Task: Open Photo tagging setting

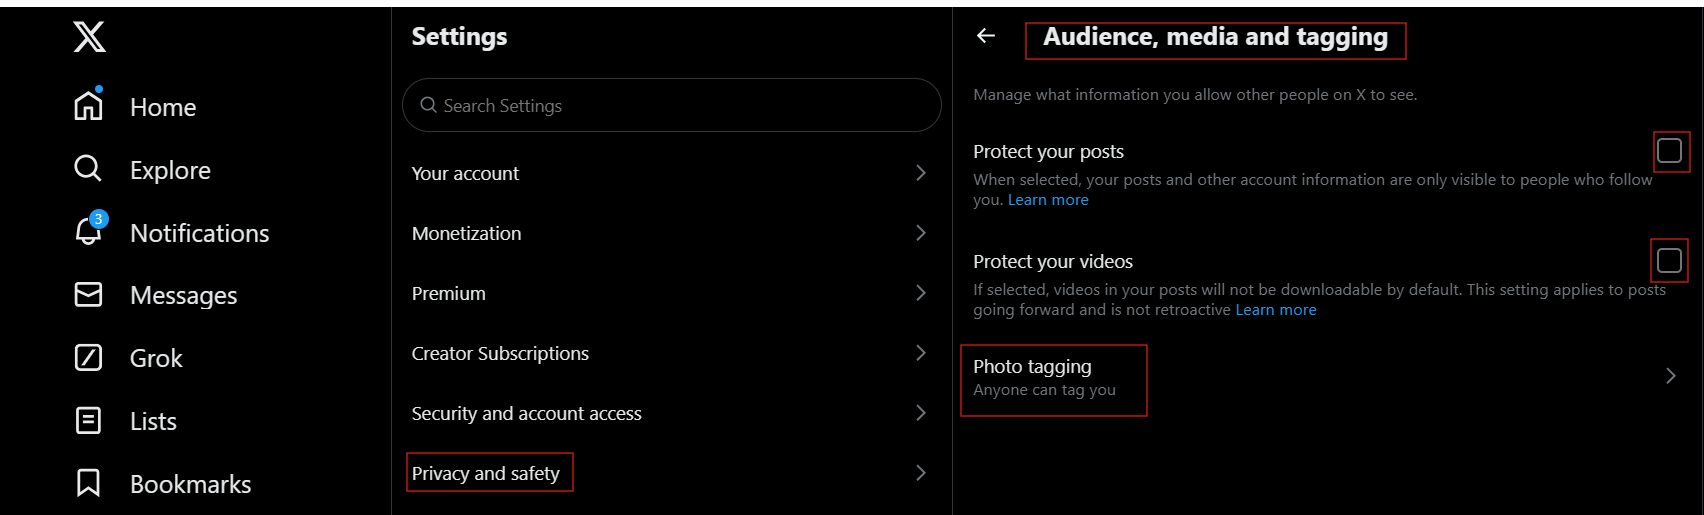Action: 1328,377
